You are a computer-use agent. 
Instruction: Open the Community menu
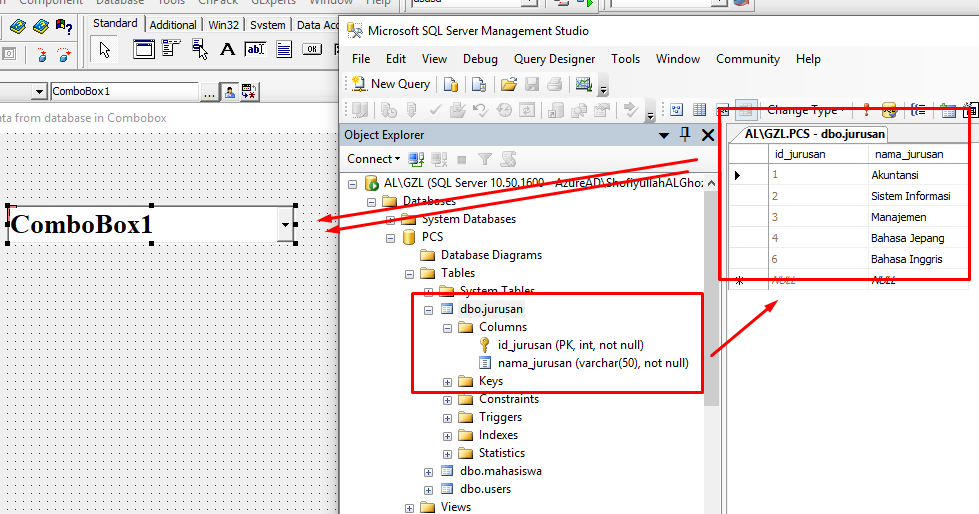coord(748,59)
